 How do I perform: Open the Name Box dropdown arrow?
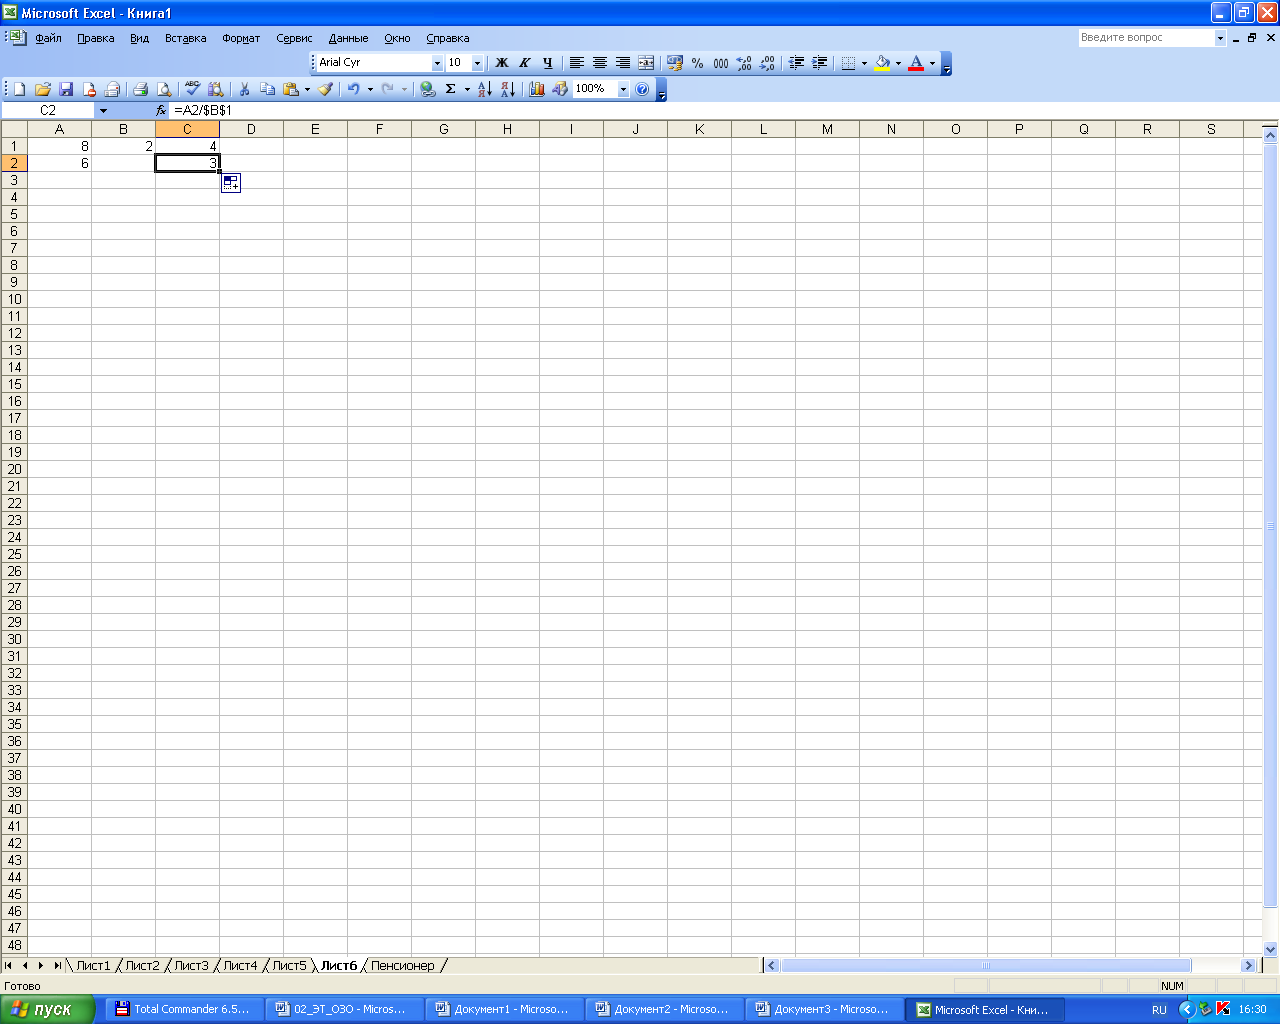[103, 111]
